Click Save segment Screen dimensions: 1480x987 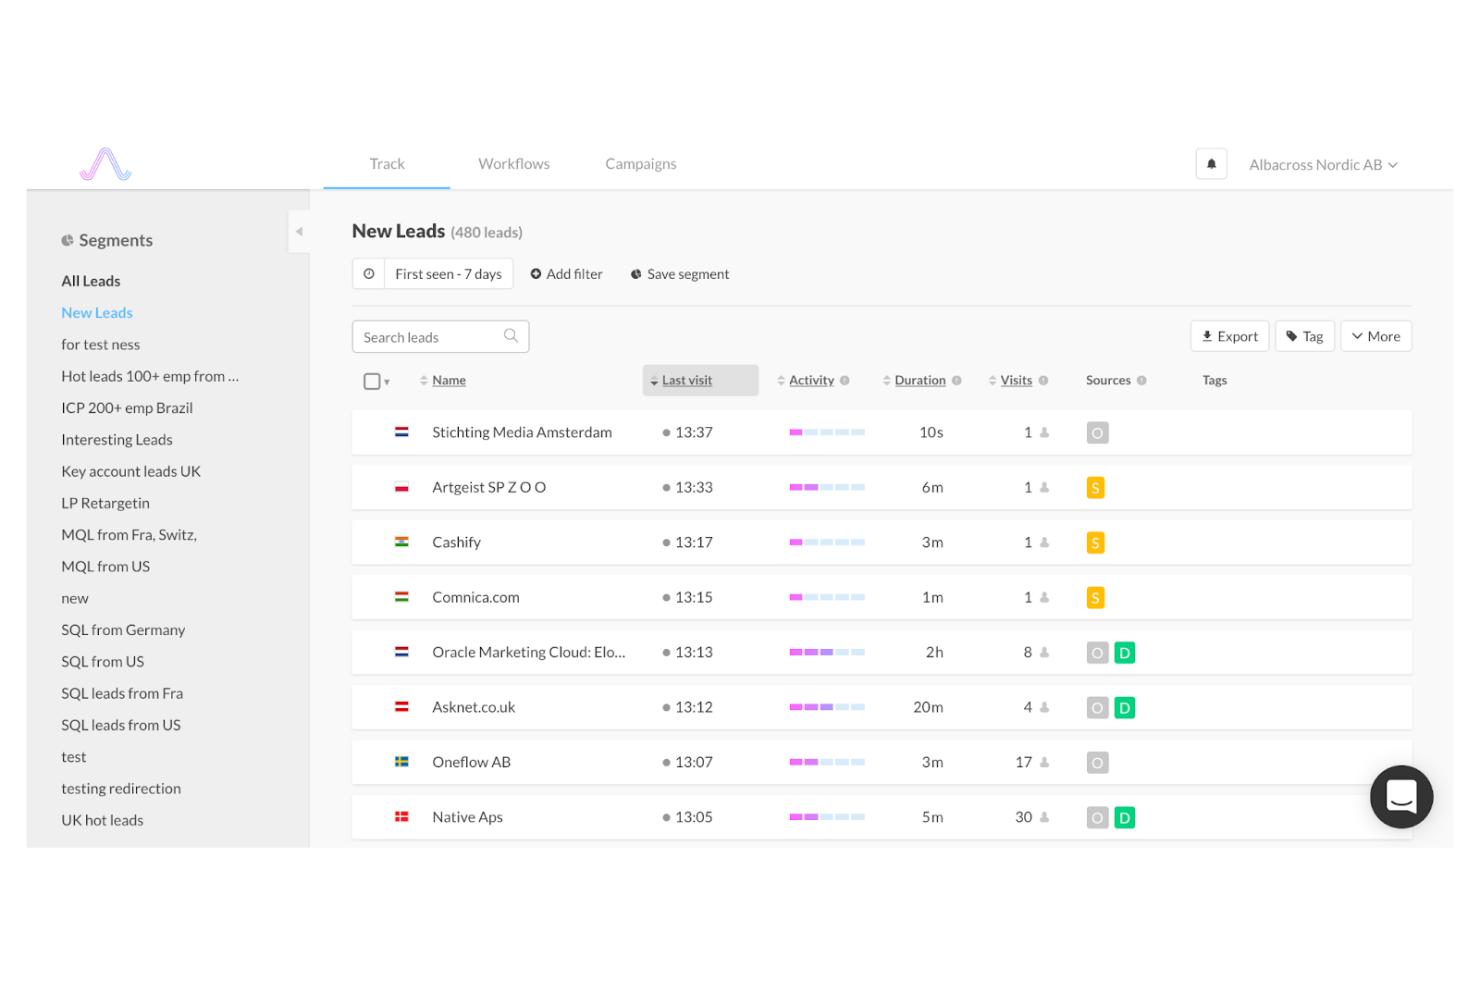[x=680, y=274]
